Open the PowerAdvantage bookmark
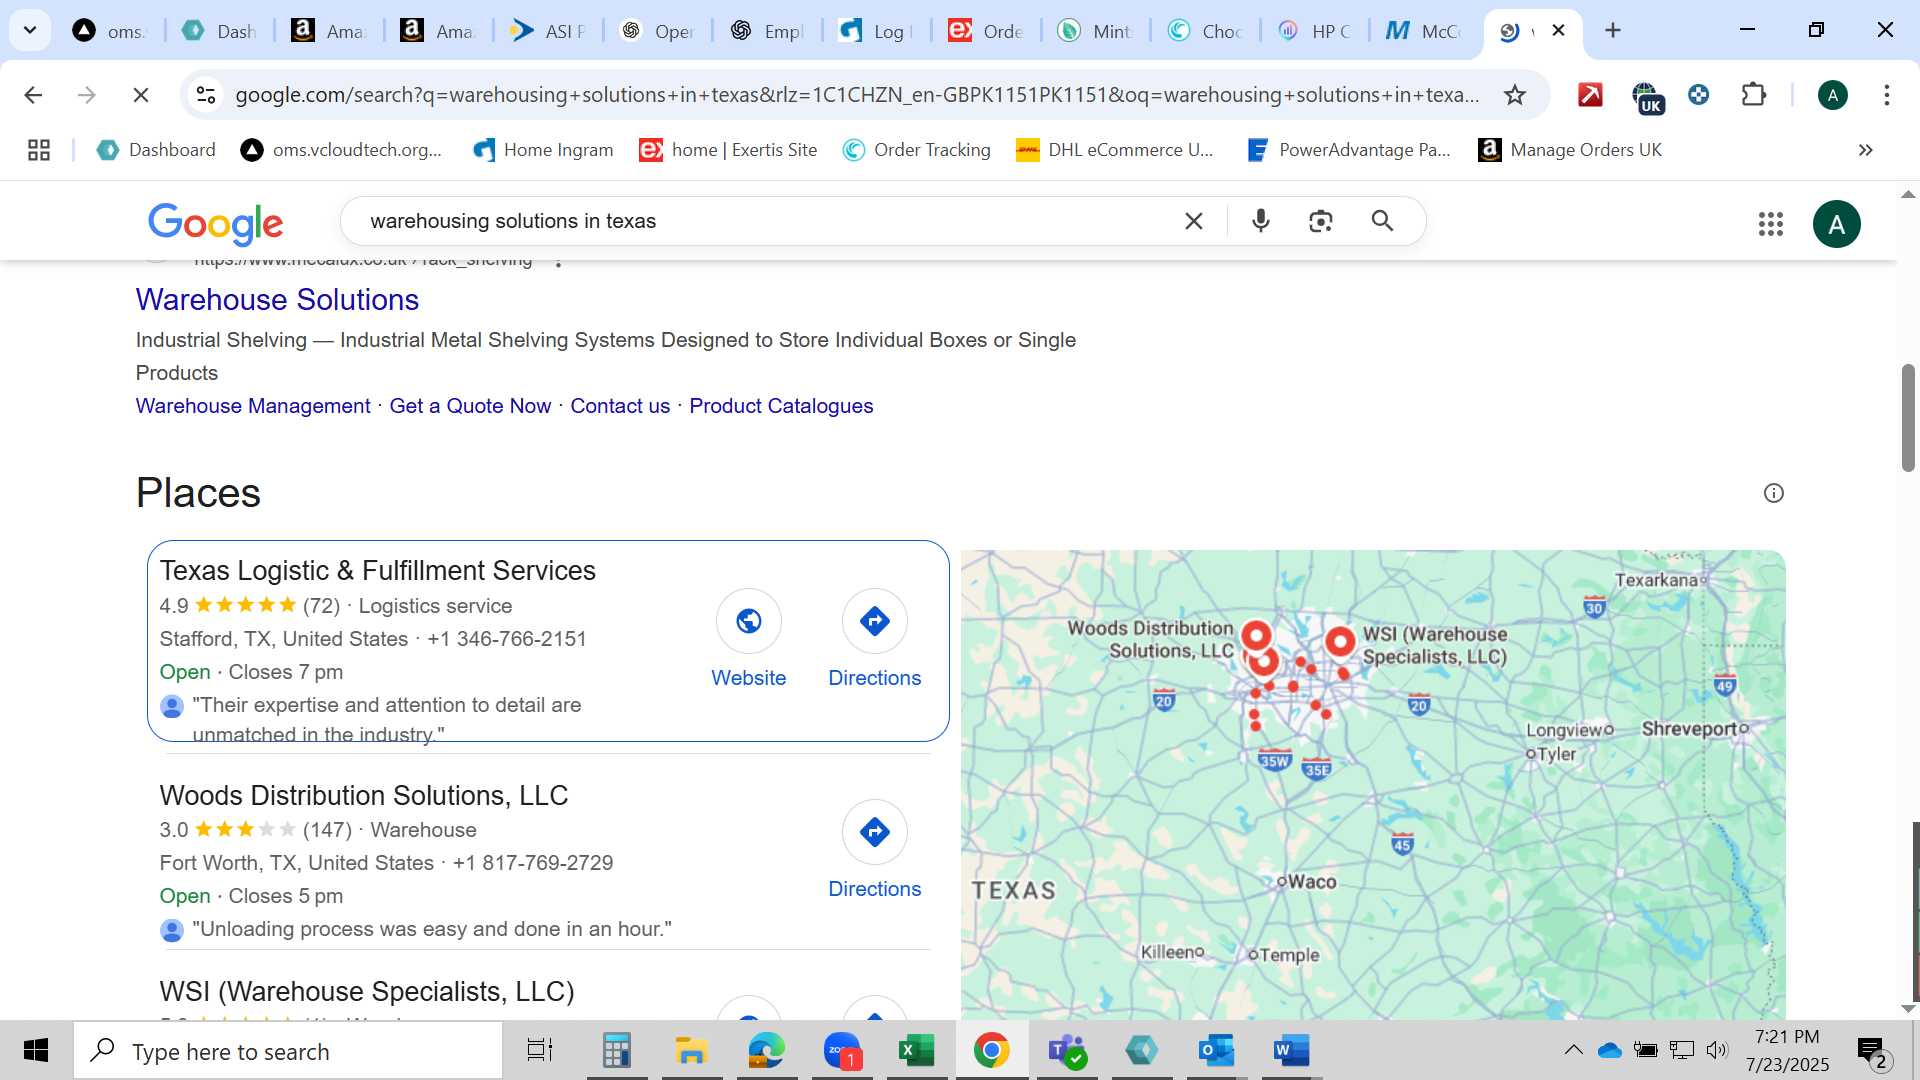This screenshot has width=1920, height=1080. (1348, 150)
